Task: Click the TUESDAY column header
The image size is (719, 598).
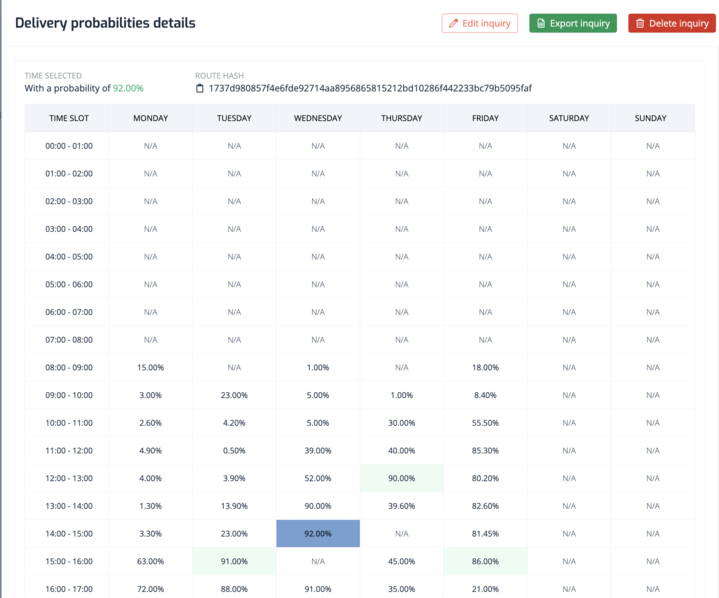Action: coord(234,118)
